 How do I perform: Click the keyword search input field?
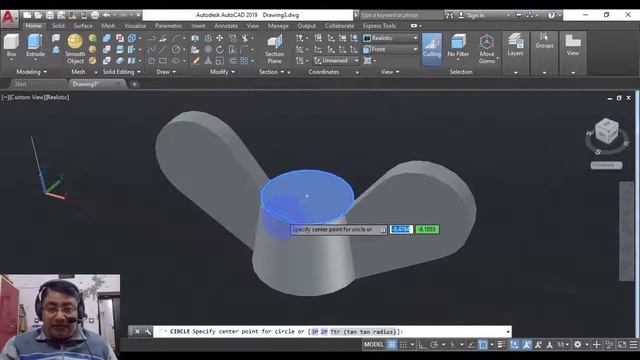pyautogui.click(x=401, y=15)
